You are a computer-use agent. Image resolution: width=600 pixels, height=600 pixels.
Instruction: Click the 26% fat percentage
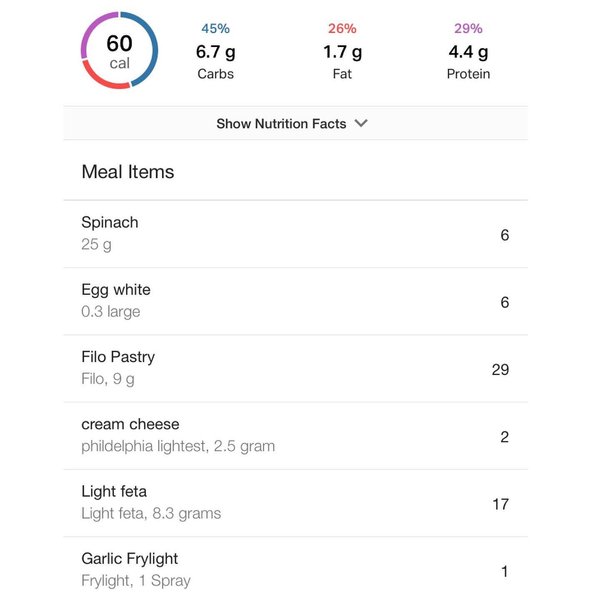342,29
